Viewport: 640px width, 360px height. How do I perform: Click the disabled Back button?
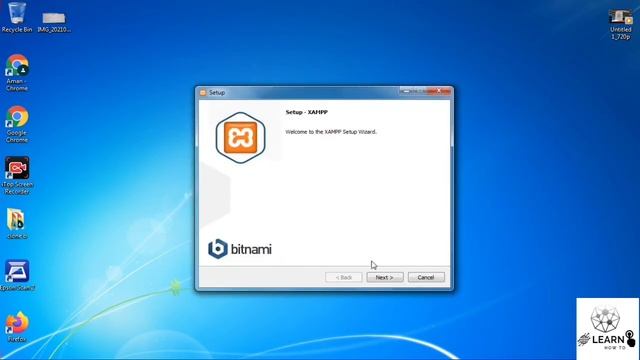(343, 277)
